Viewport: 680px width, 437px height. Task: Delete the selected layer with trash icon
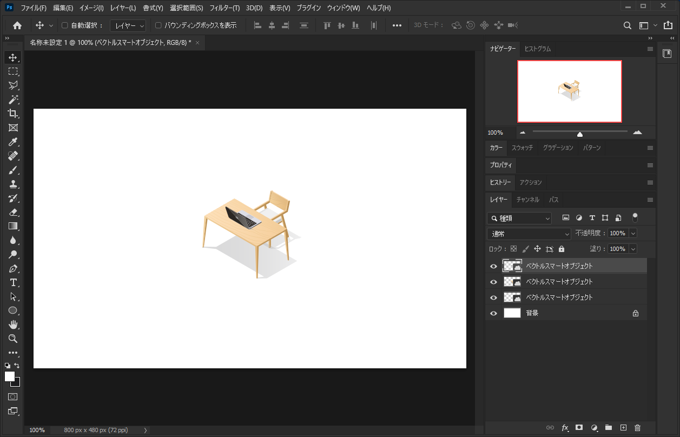click(637, 427)
